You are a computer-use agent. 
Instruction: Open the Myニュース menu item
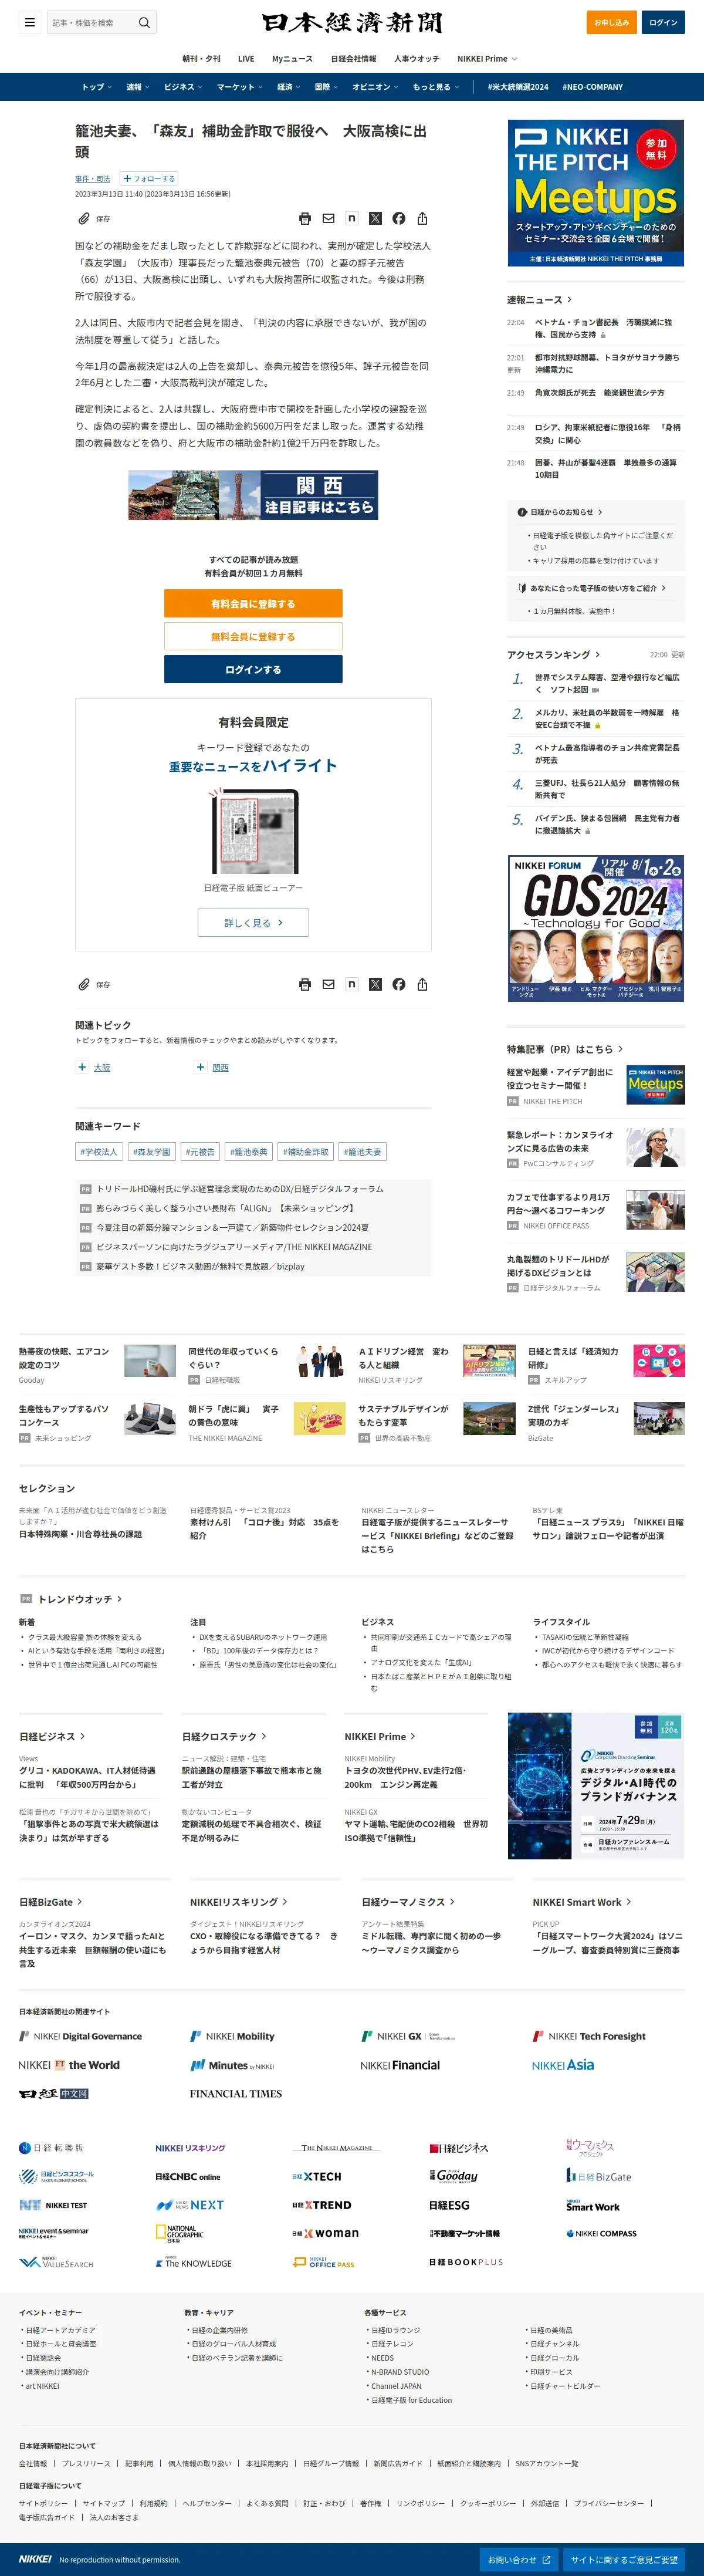point(292,59)
